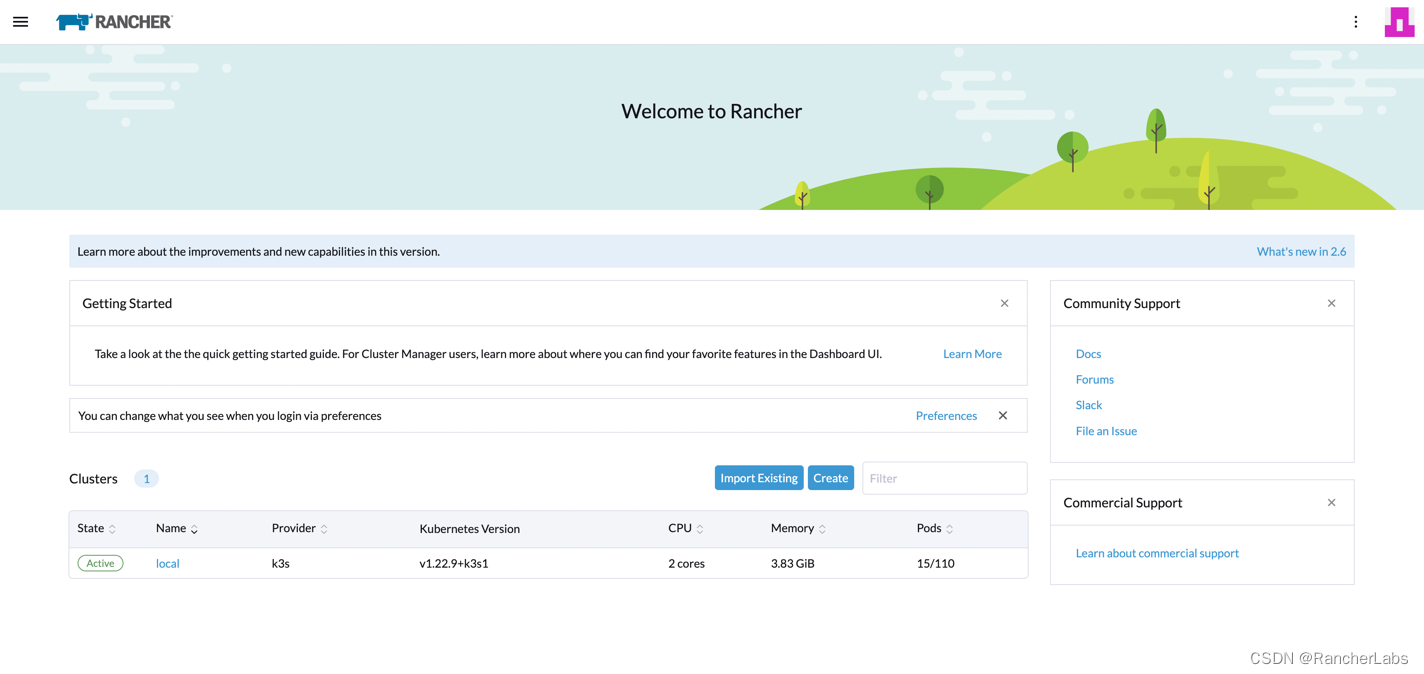This screenshot has width=1424, height=674.
Task: Open the Learn More link
Action: point(972,353)
